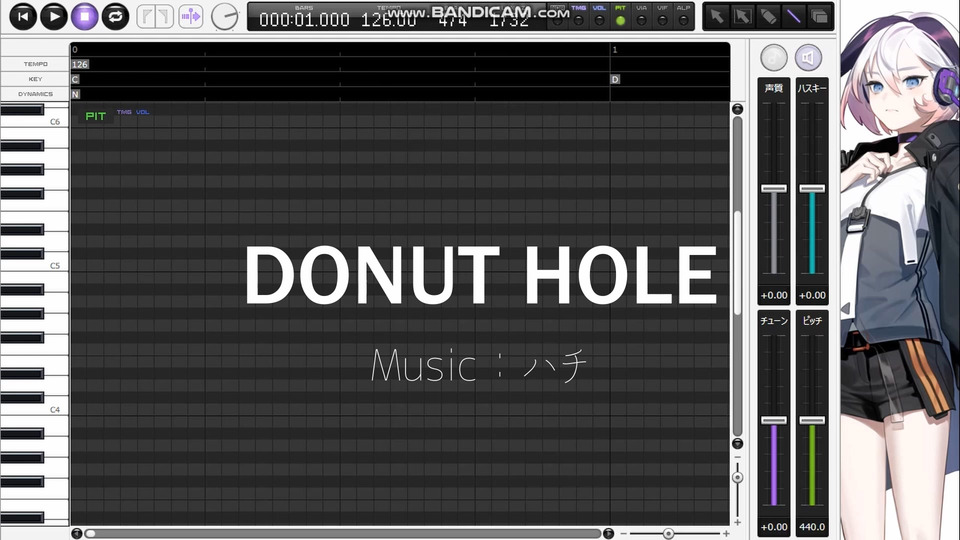This screenshot has width=960, height=540.
Task: Click the small TMG tab in piano roll
Action: pyautogui.click(x=124, y=112)
